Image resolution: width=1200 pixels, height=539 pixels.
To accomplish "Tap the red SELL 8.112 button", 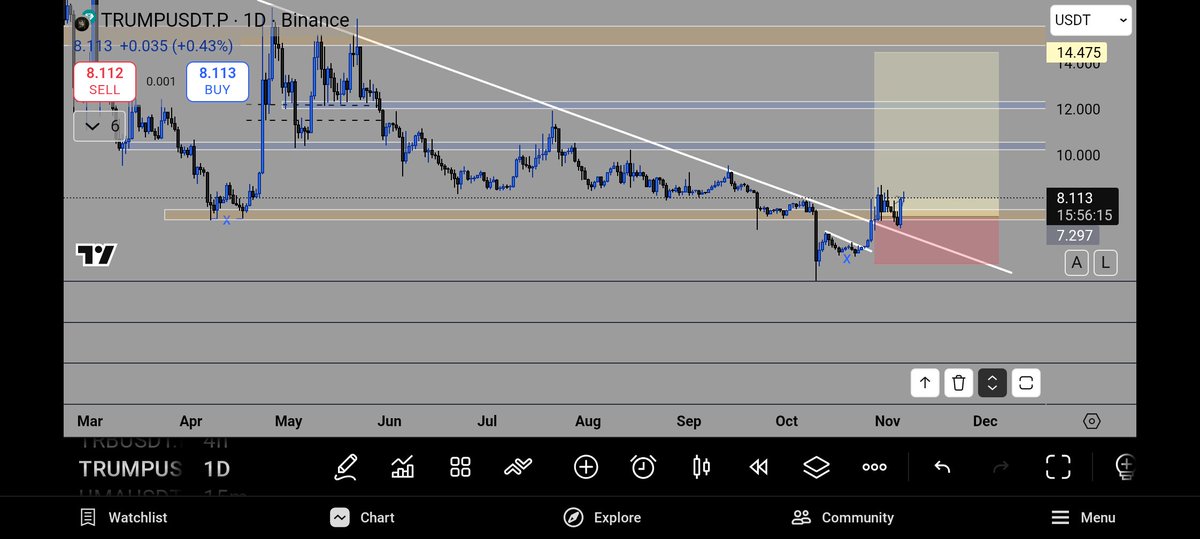I will click(x=104, y=81).
